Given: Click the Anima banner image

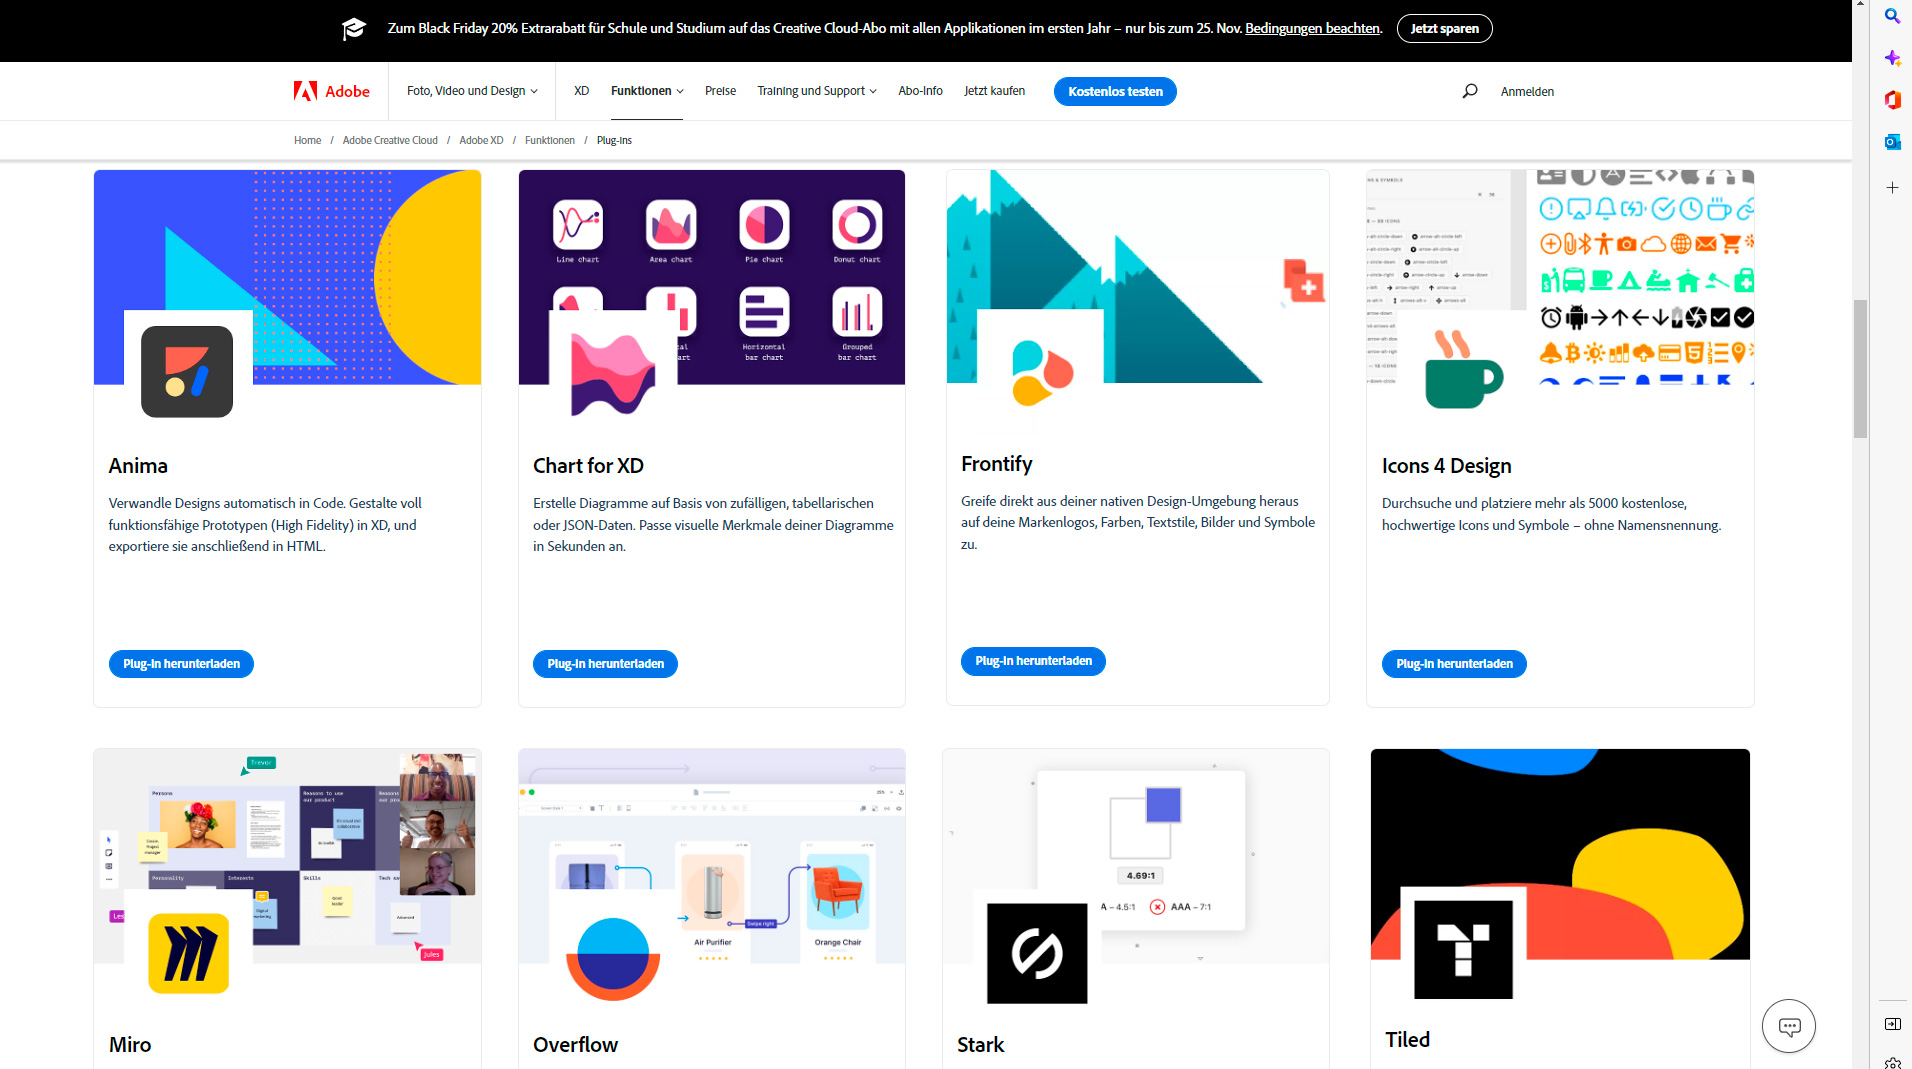Looking at the screenshot, I should [x=287, y=277].
